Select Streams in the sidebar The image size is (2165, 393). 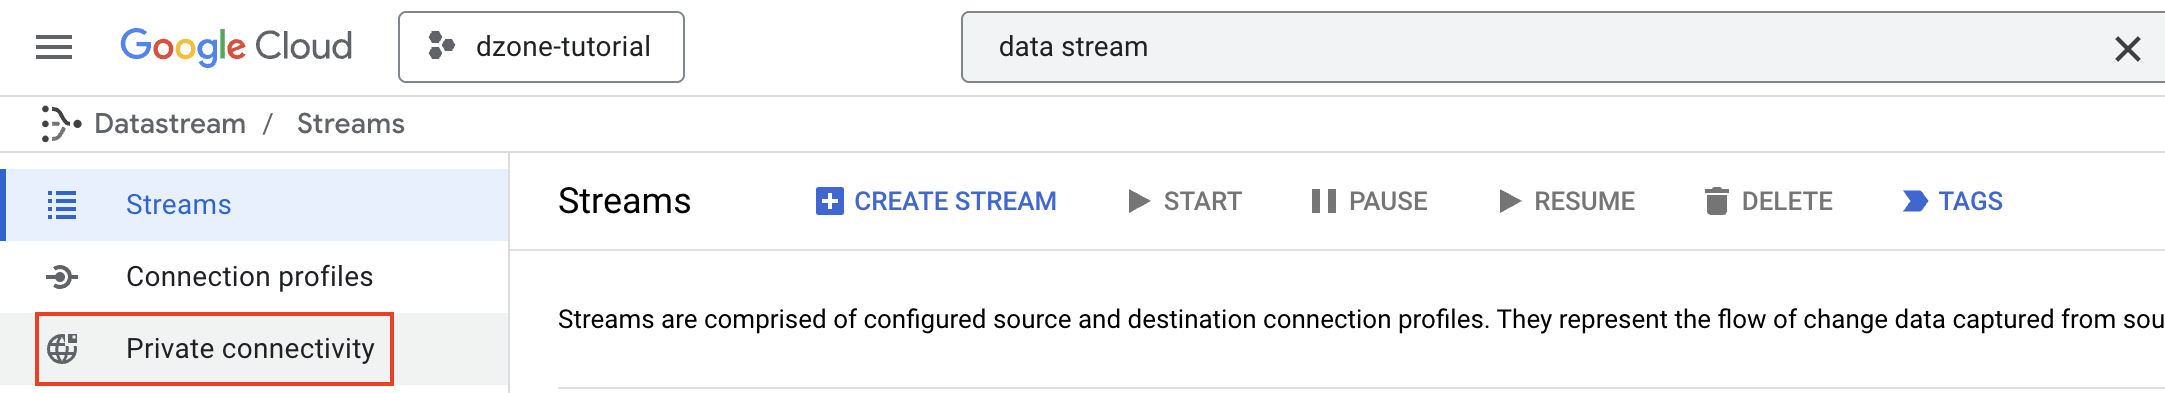256,205
